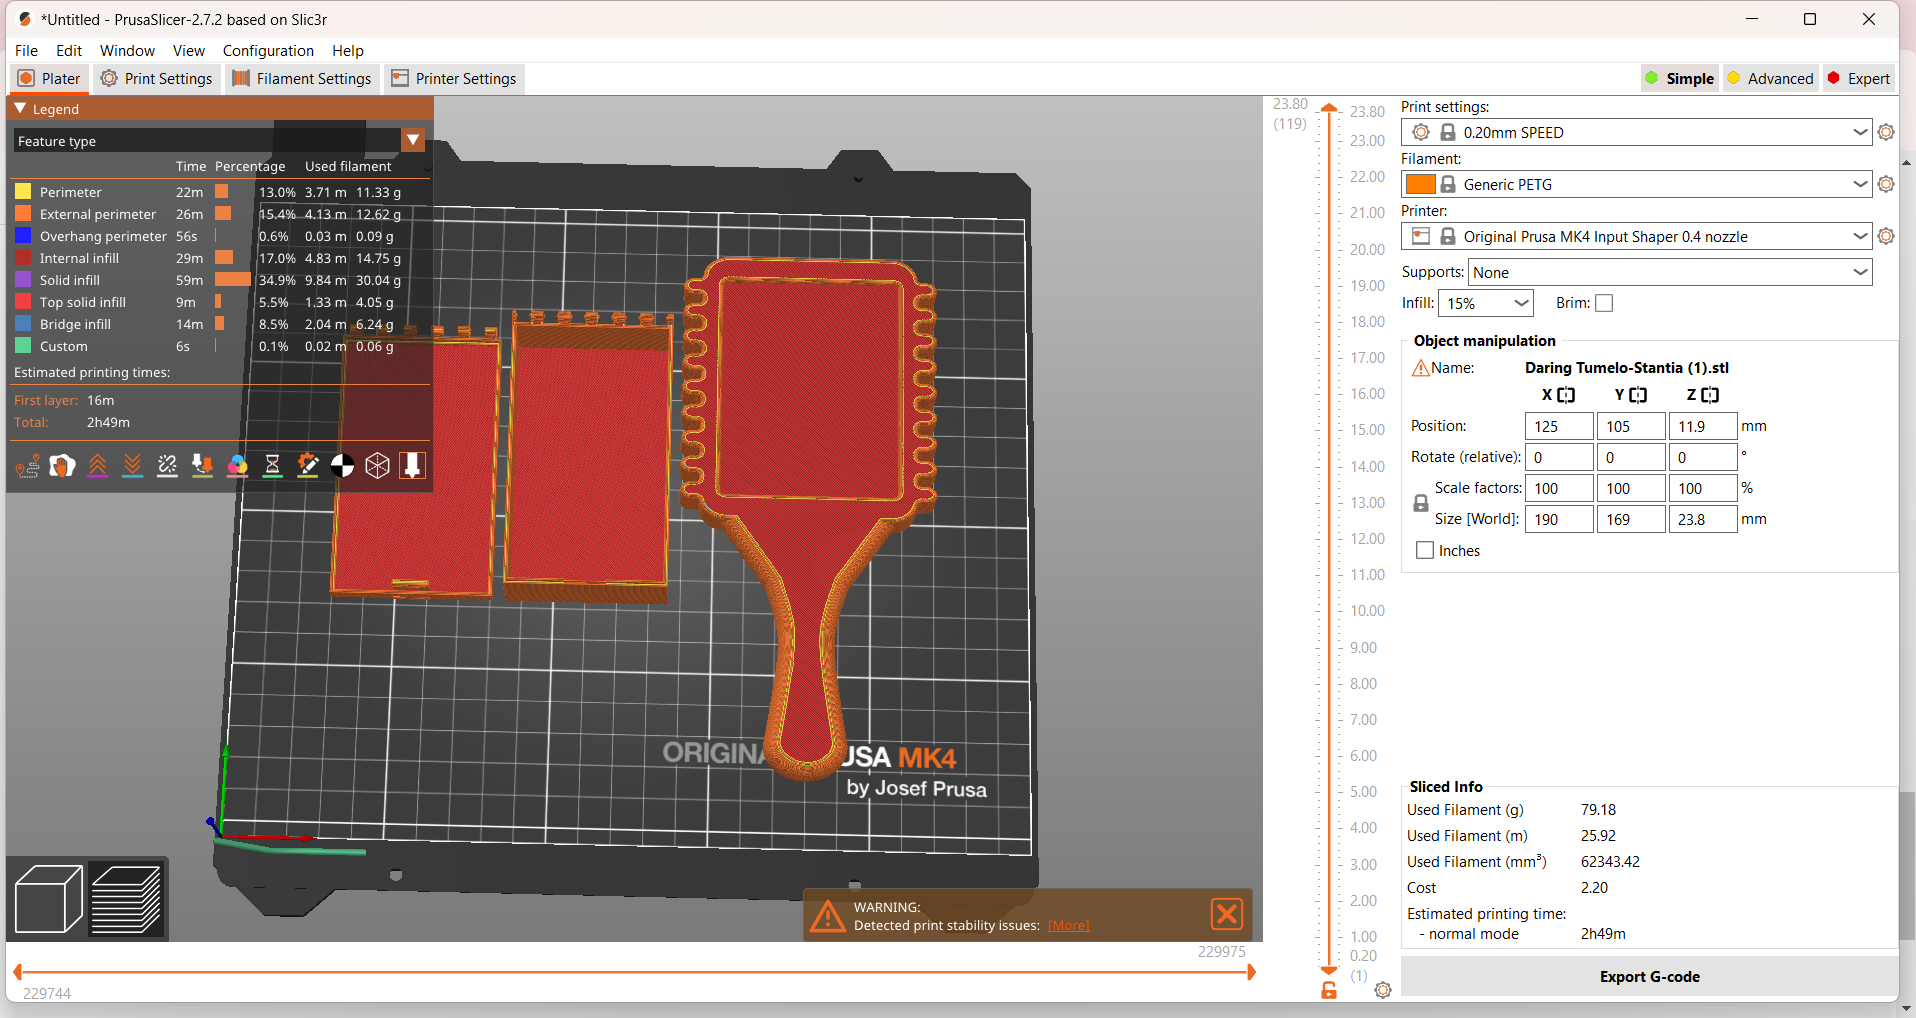Open the Configuration menu

(268, 50)
